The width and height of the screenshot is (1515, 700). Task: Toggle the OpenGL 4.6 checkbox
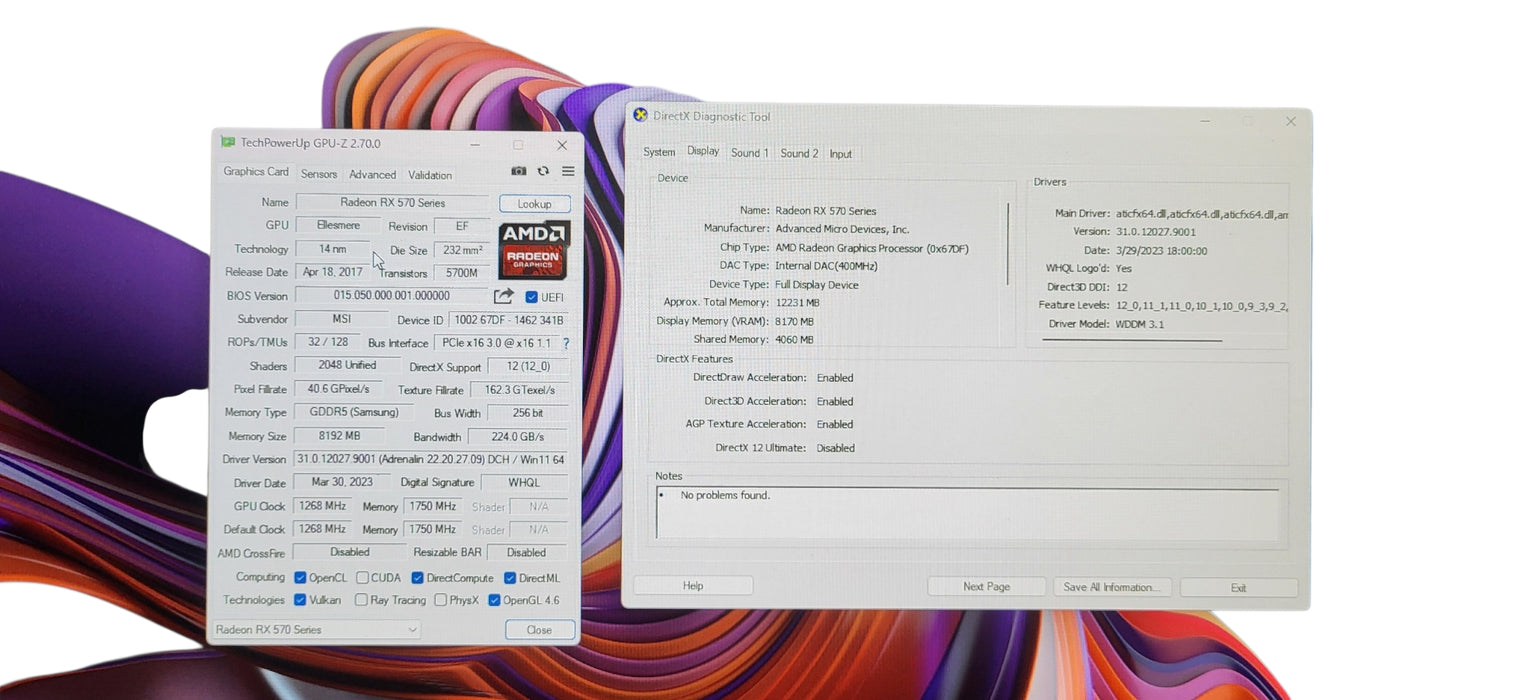click(x=494, y=600)
